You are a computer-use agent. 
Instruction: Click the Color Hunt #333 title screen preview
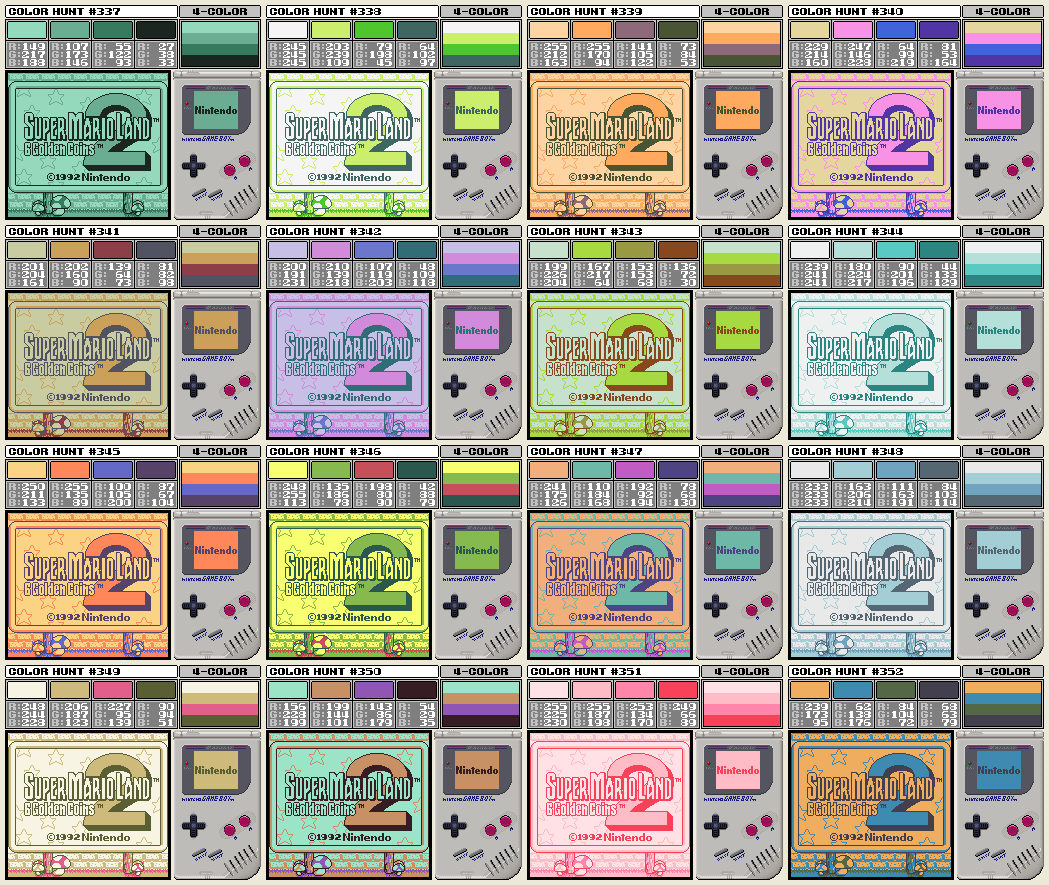coord(349,145)
